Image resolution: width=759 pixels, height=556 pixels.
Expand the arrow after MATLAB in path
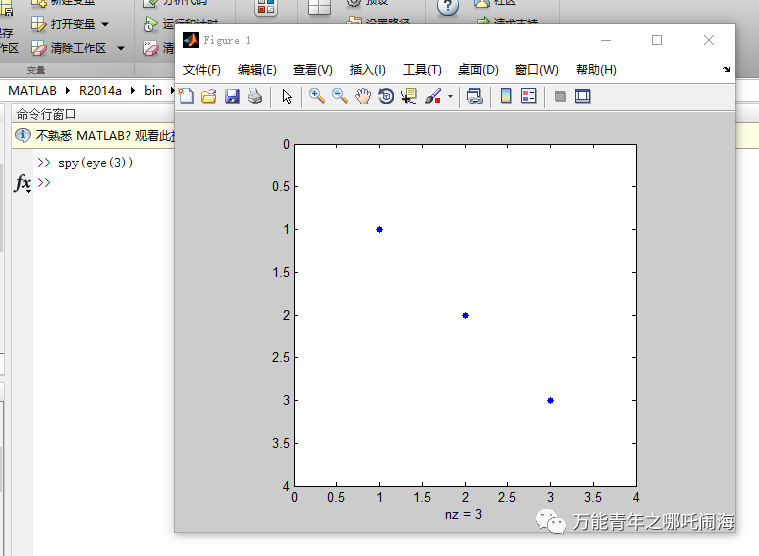[68, 90]
